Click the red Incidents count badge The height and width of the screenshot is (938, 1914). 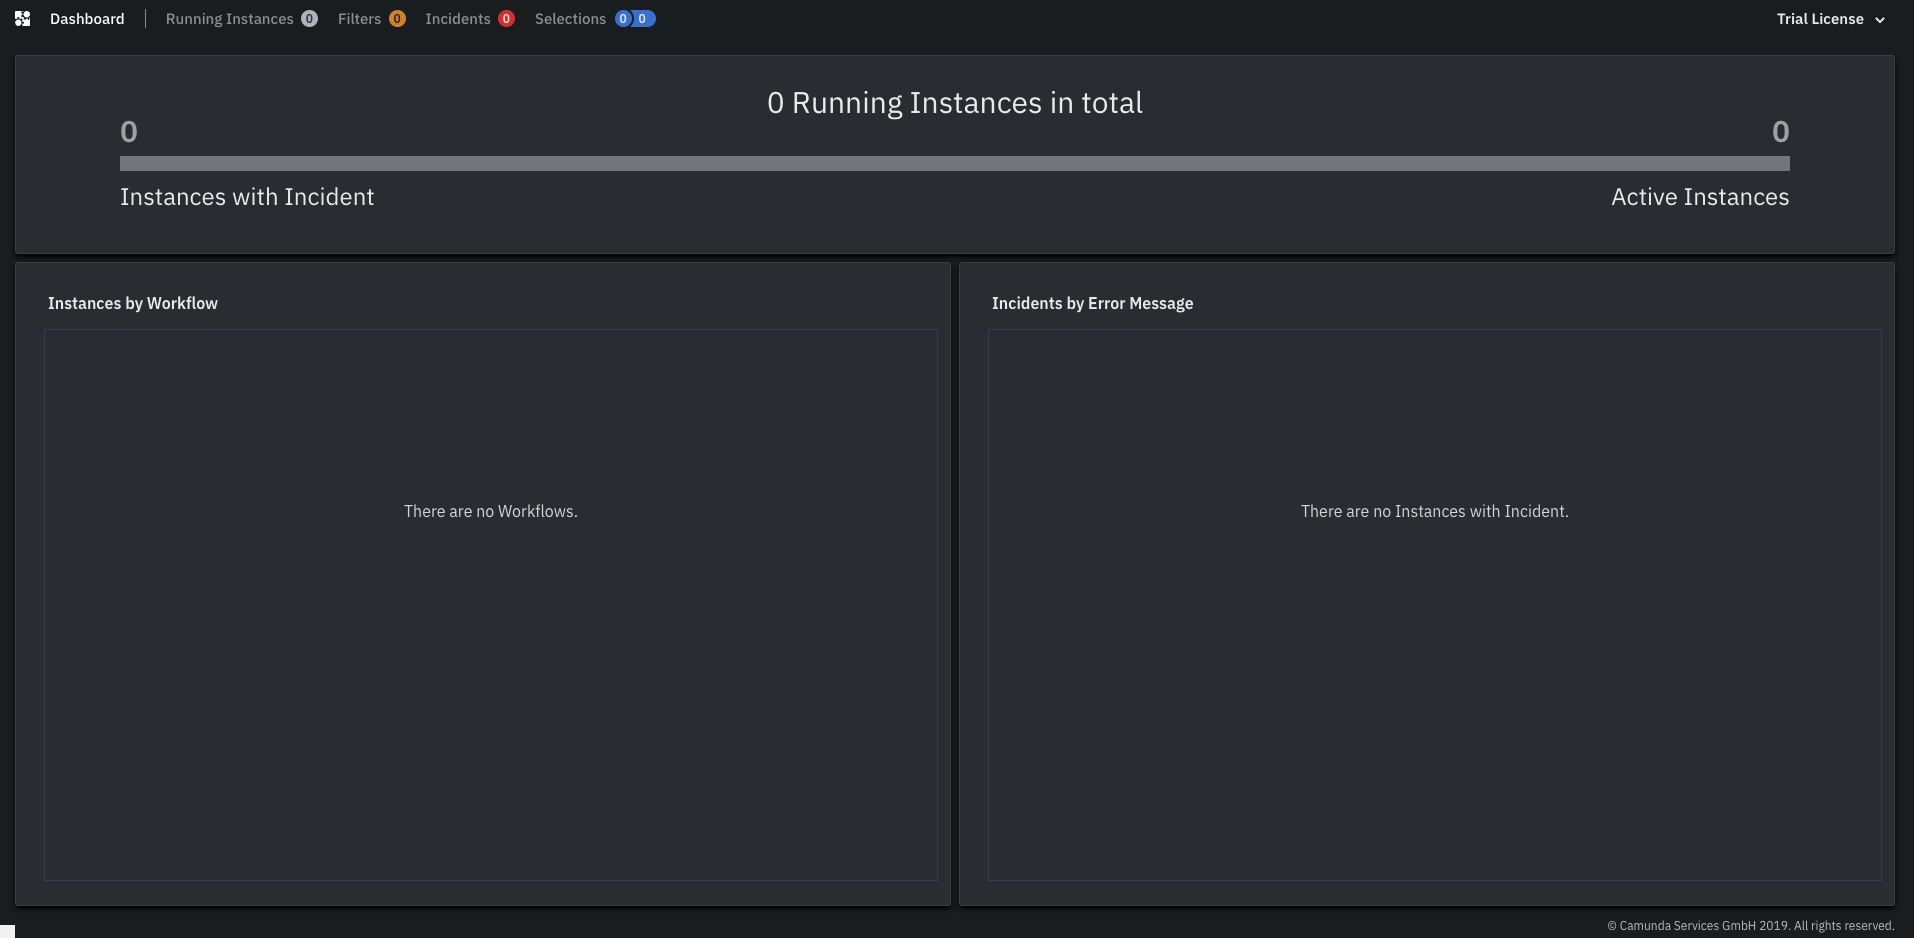tap(506, 19)
